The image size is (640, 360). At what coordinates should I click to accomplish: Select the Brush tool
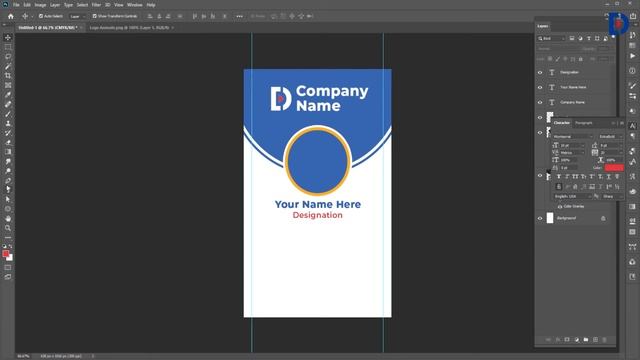pyautogui.click(x=8, y=114)
